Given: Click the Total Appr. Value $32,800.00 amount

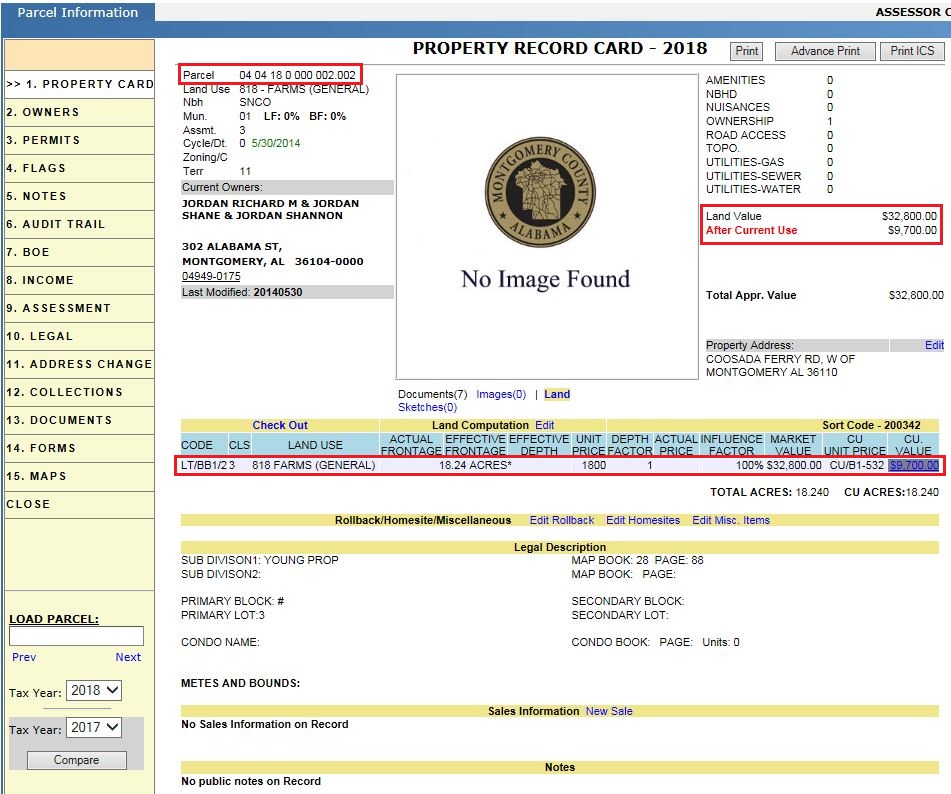Looking at the screenshot, I should pos(916,295).
